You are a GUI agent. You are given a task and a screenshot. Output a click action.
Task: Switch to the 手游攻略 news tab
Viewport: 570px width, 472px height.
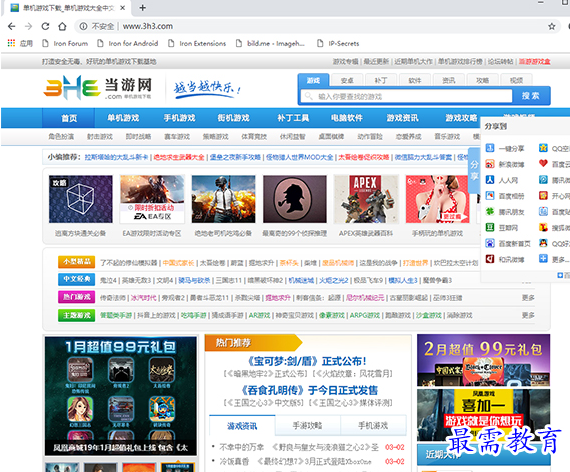click(x=308, y=425)
